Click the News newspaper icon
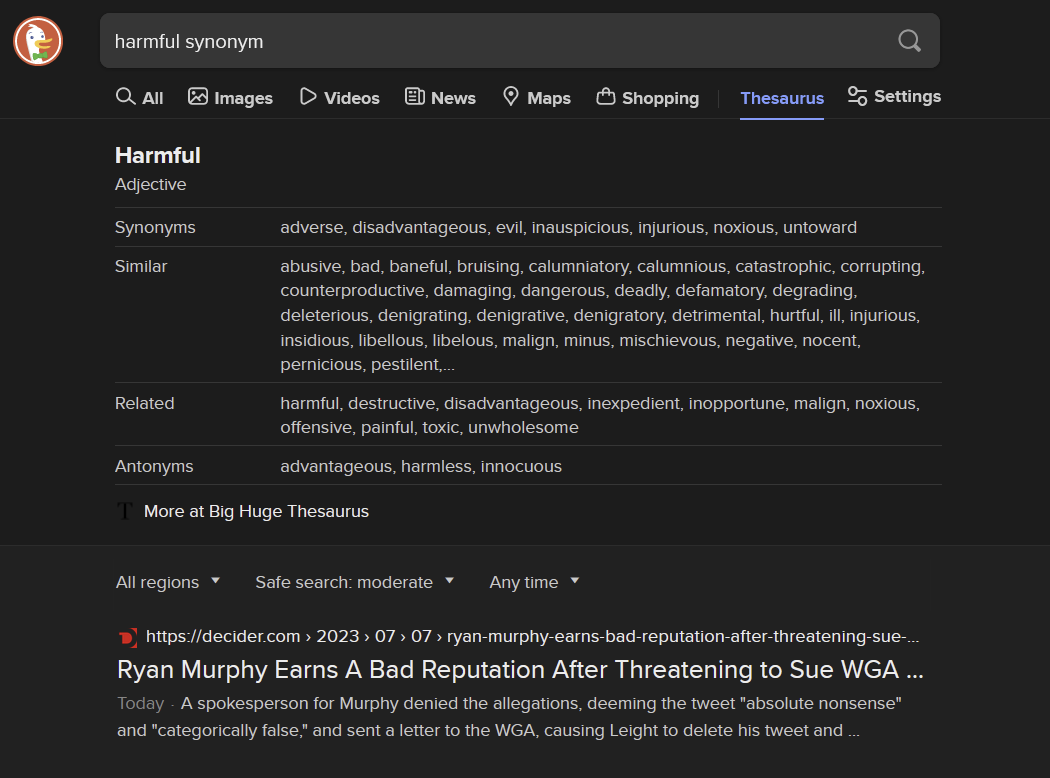The width and height of the screenshot is (1050, 778). [415, 97]
